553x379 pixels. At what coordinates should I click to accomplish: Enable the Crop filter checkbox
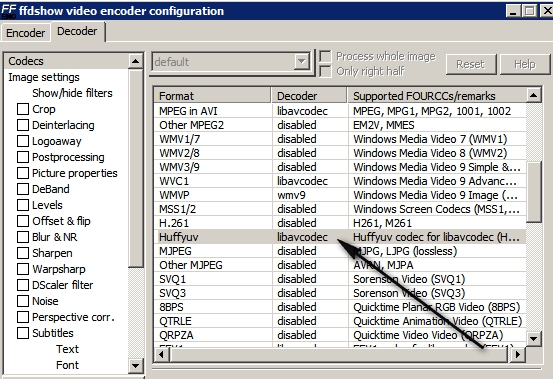23,109
